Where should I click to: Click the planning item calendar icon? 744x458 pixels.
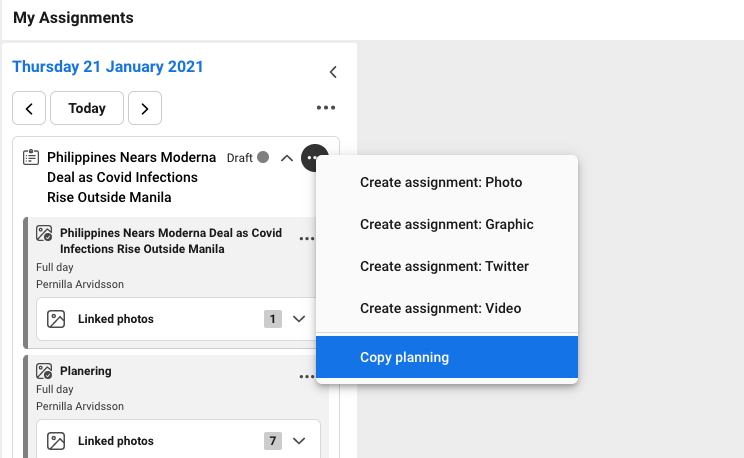pyautogui.click(x=31, y=158)
